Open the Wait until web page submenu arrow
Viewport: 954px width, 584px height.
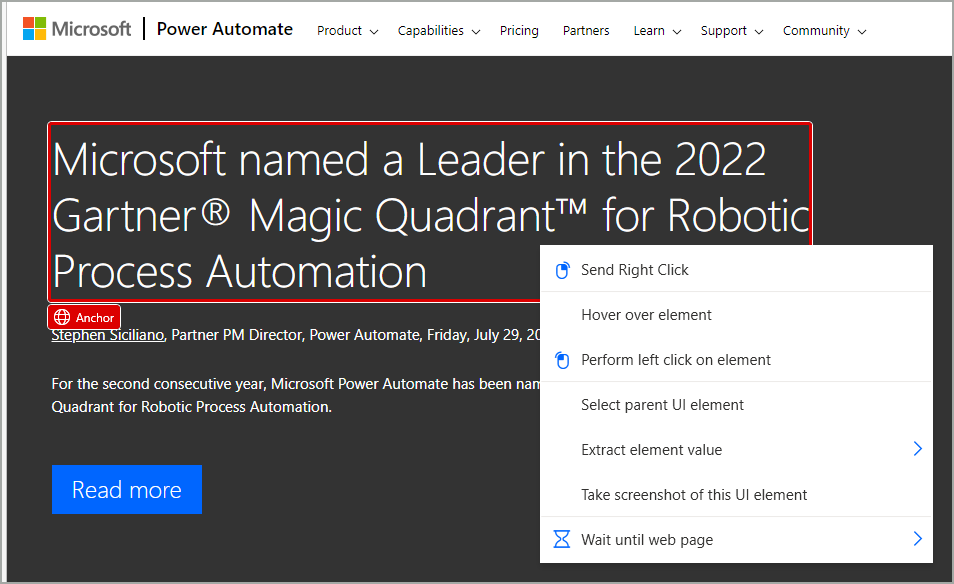917,540
